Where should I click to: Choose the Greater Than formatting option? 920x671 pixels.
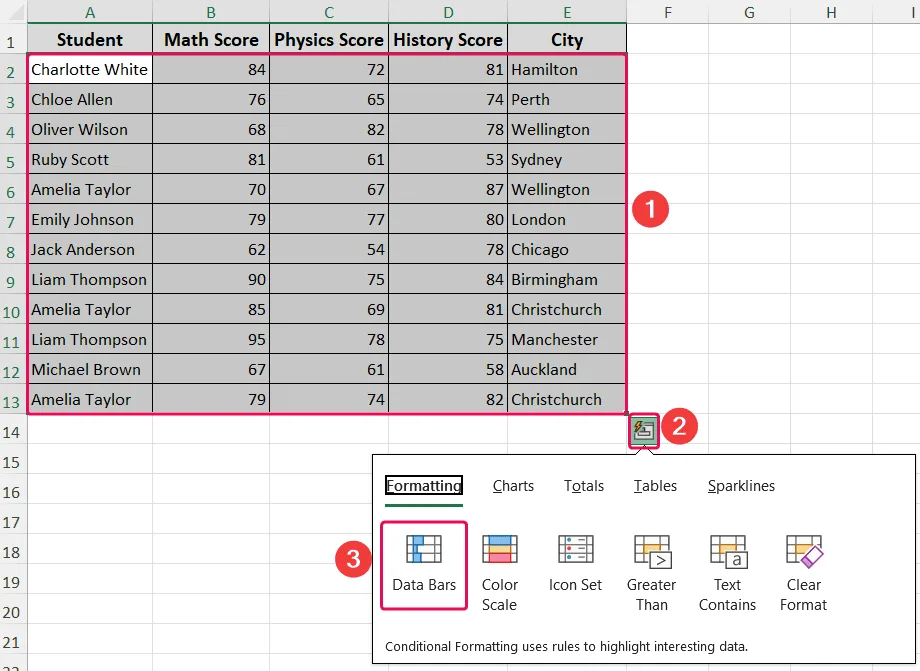tap(651, 573)
